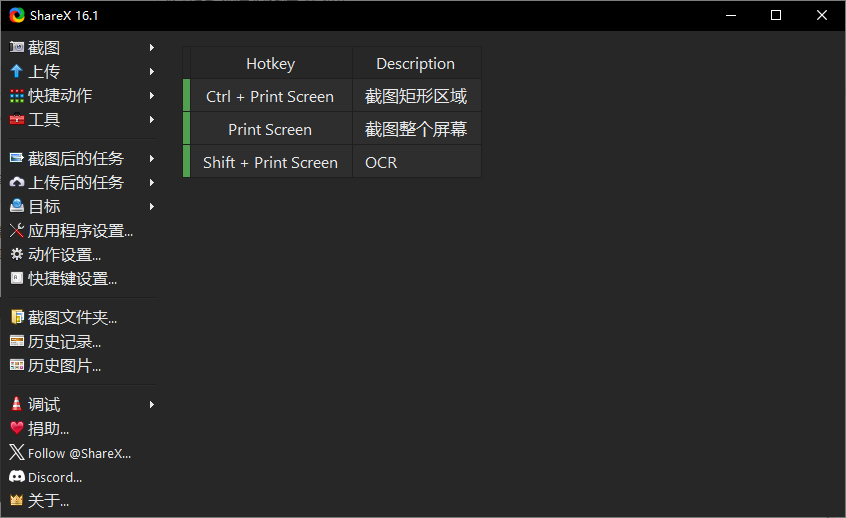Click the green indicator for Shift + Print Screen
Viewport: 846px width, 518px height.
click(186, 162)
